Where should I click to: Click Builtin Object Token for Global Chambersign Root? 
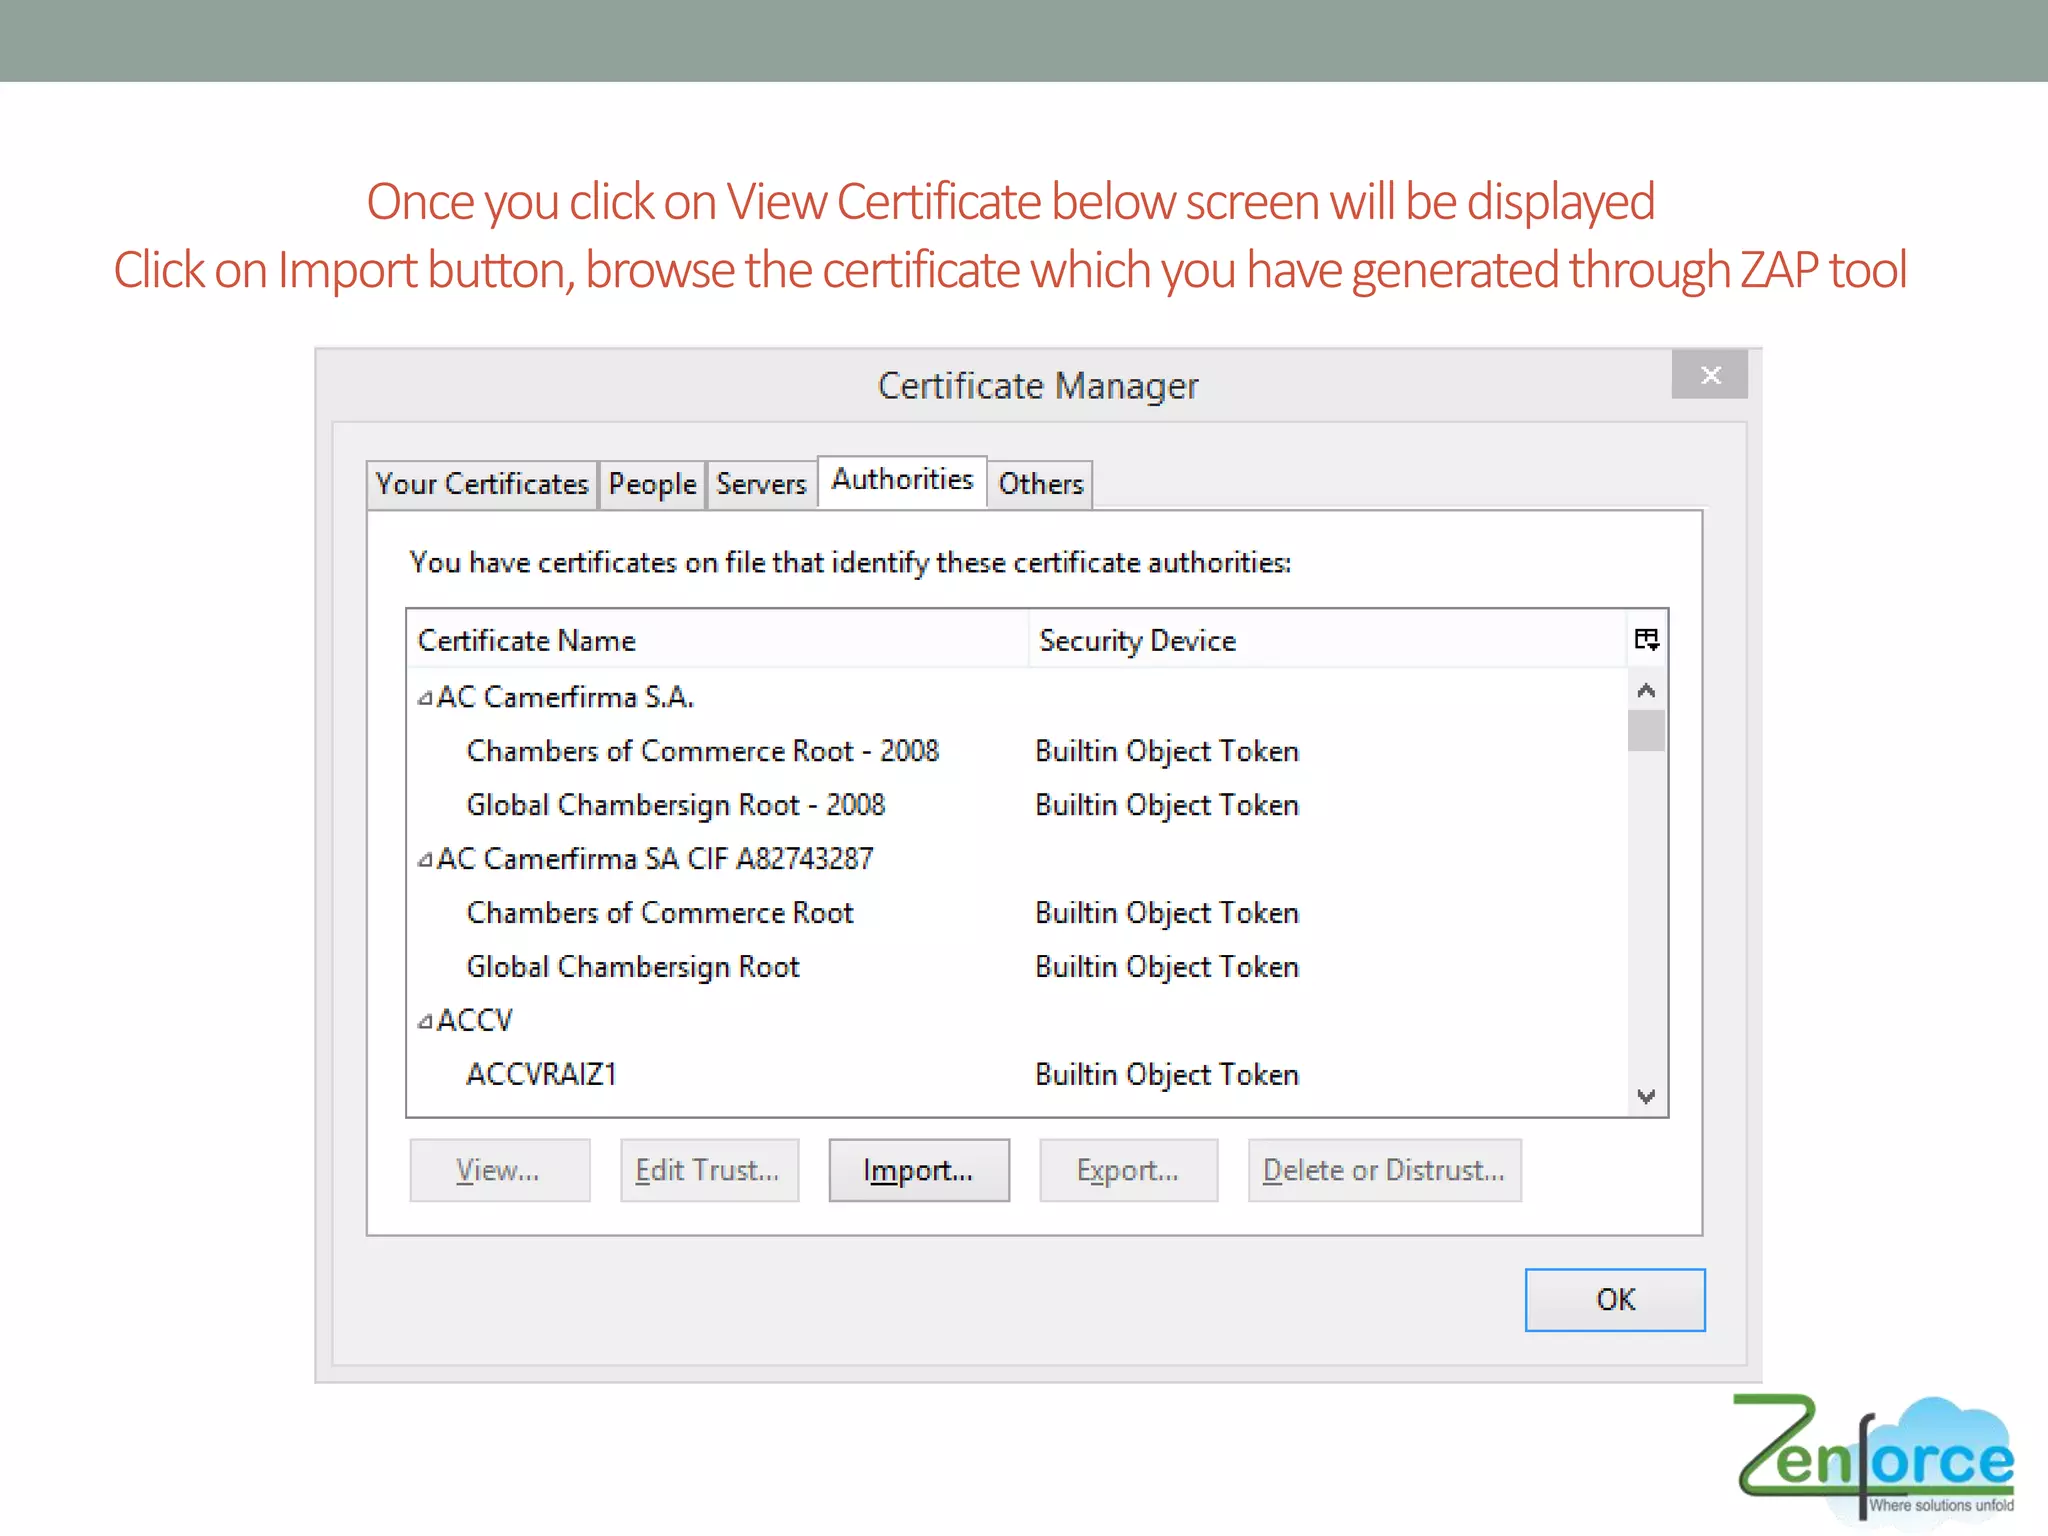(1167, 967)
